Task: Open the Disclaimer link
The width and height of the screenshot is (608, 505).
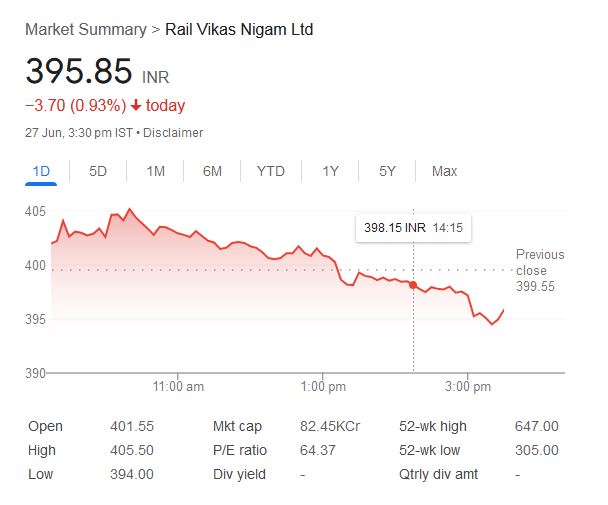Action: point(176,132)
